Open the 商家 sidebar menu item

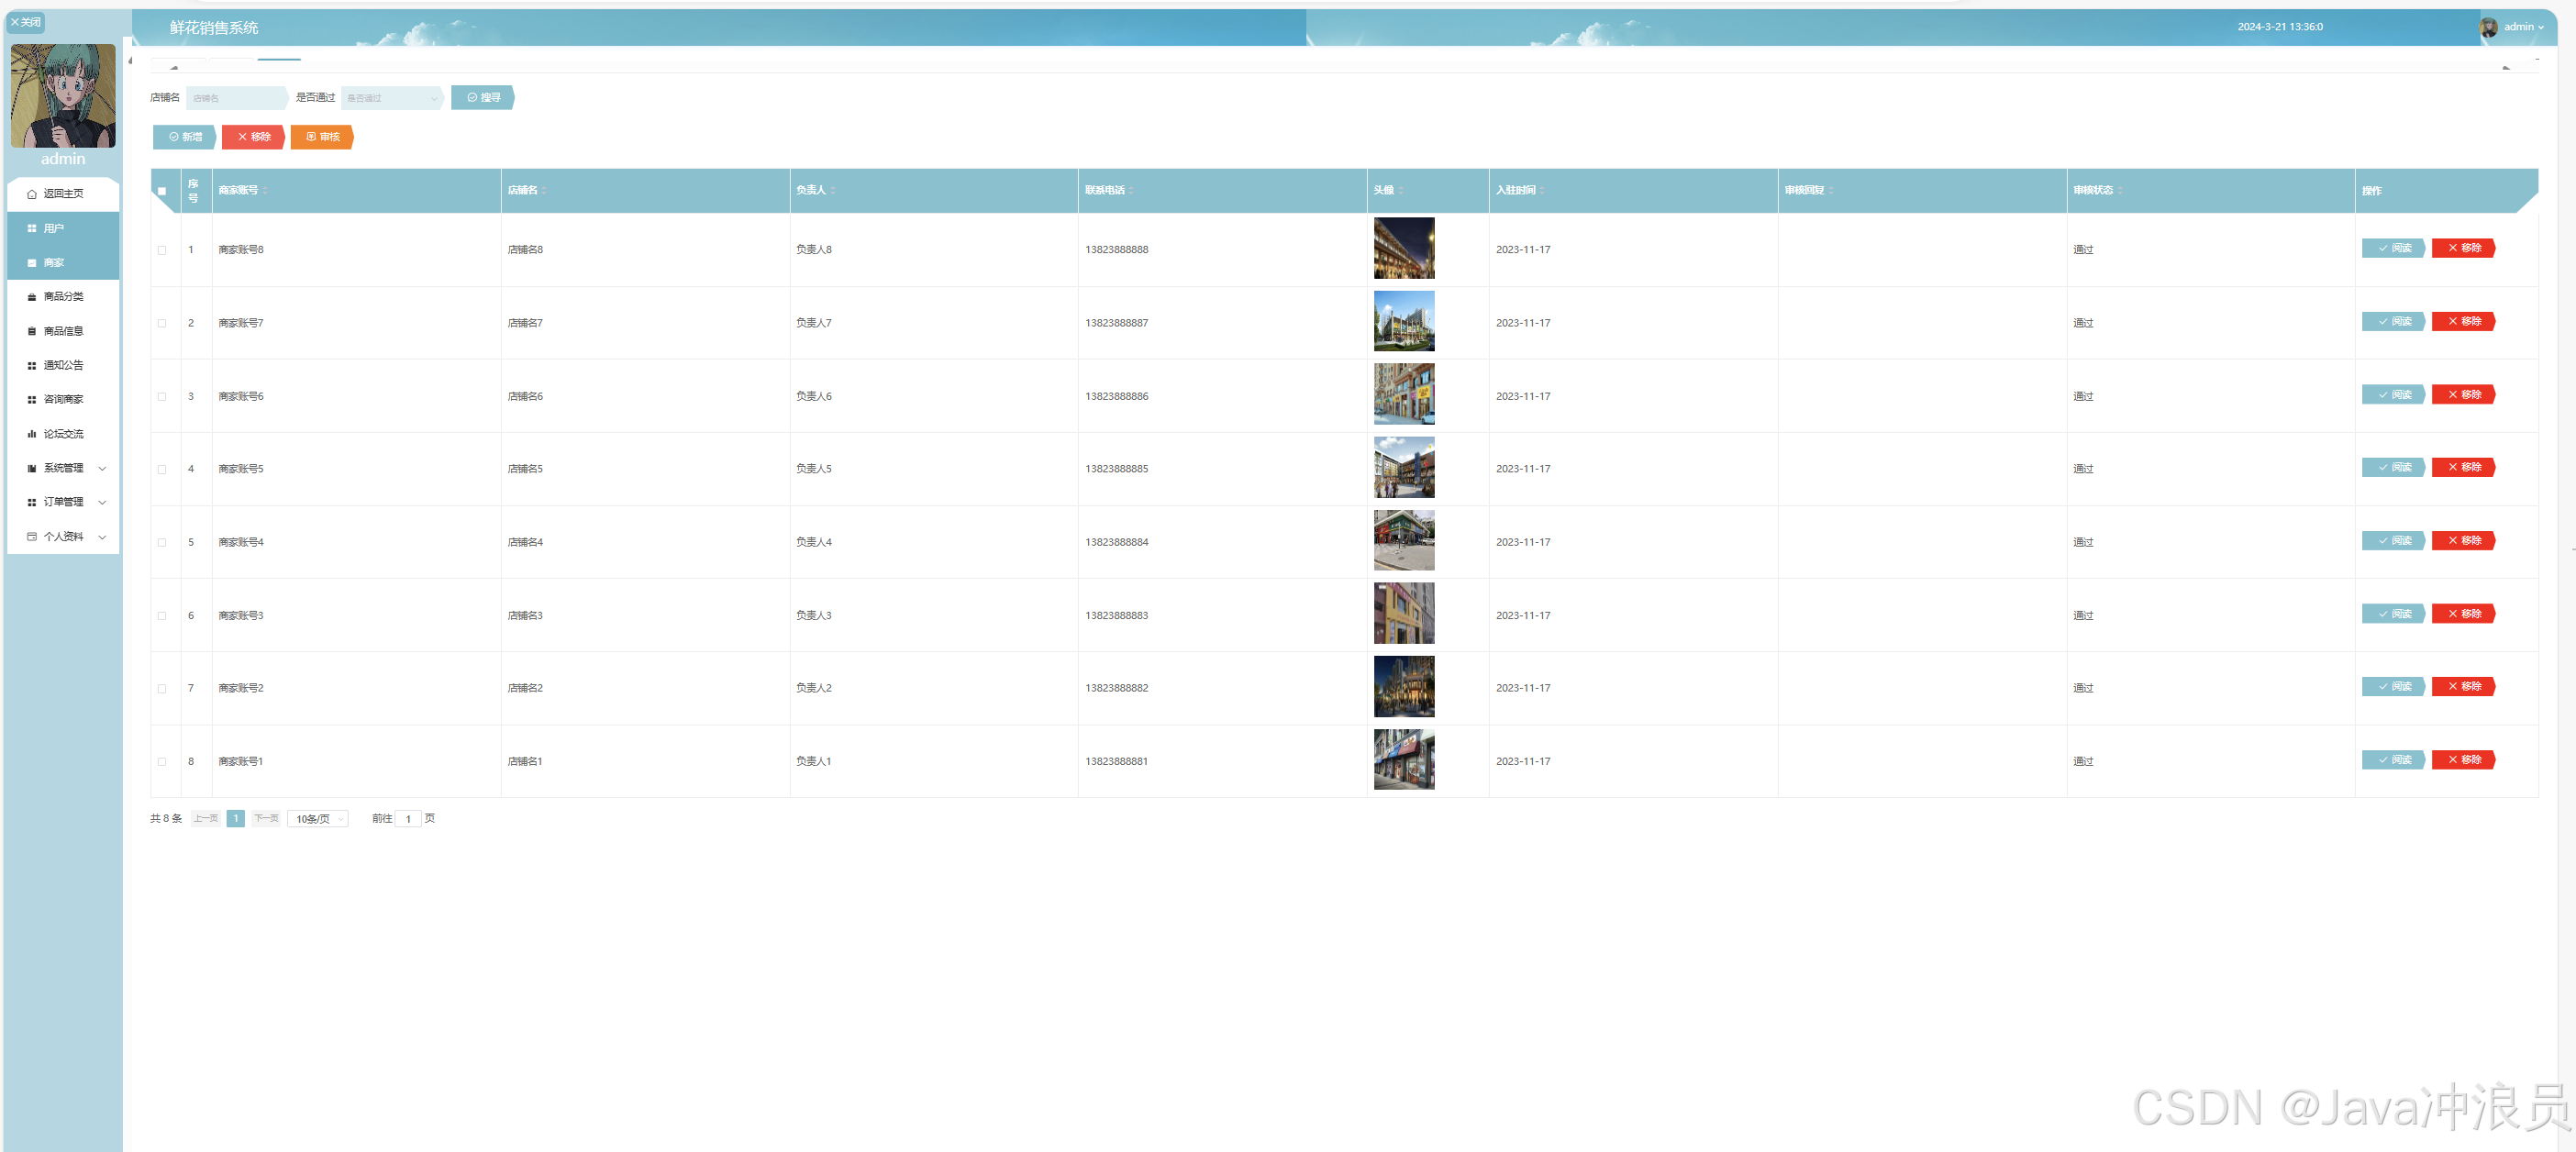coord(55,263)
